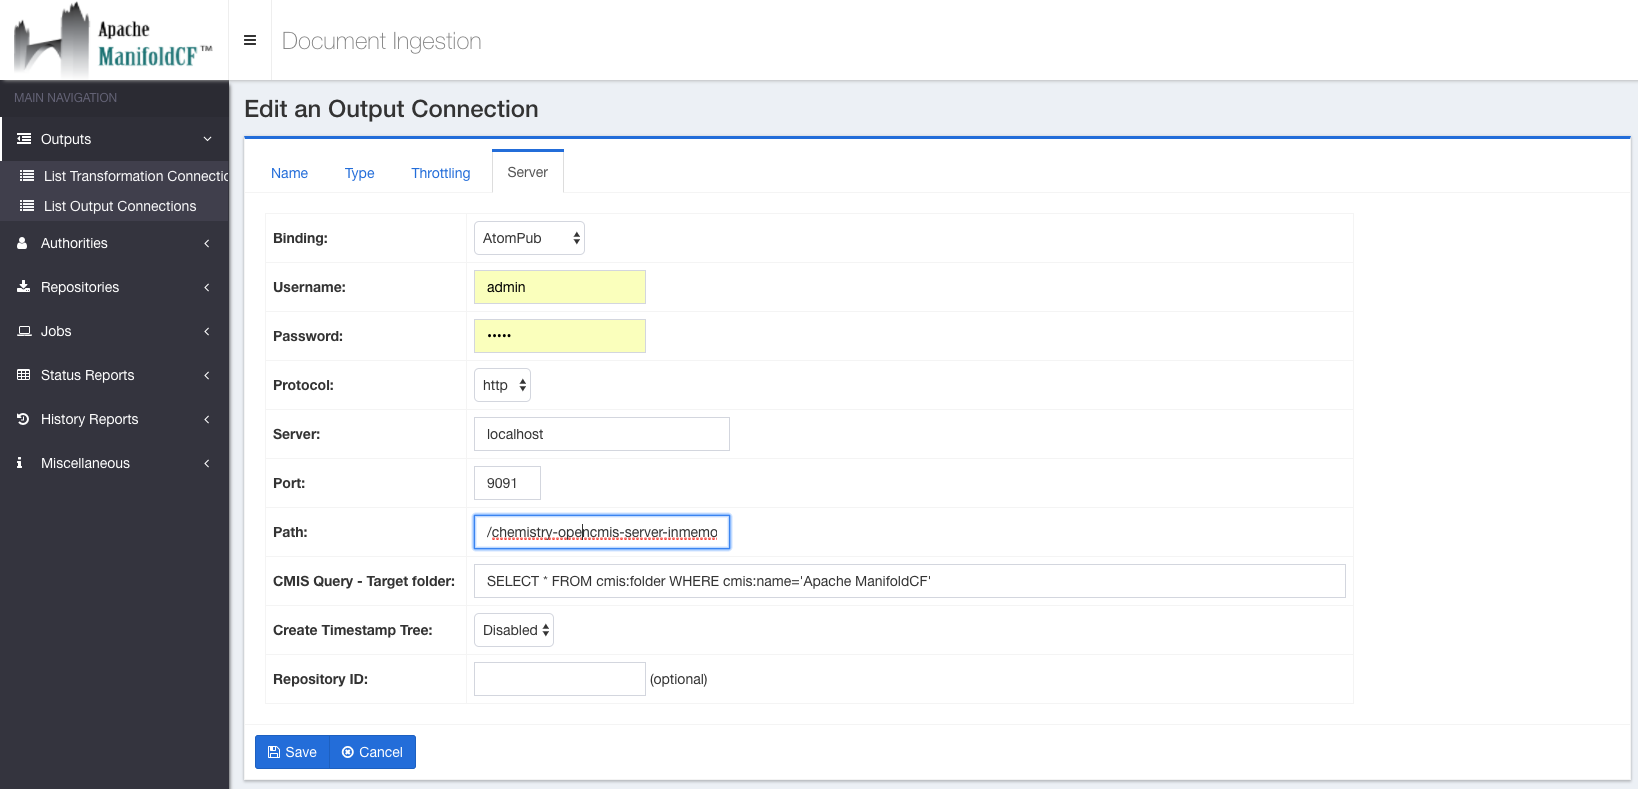Open the Binding dropdown showing AtomPub
The height and width of the screenshot is (789, 1638).
[529, 238]
